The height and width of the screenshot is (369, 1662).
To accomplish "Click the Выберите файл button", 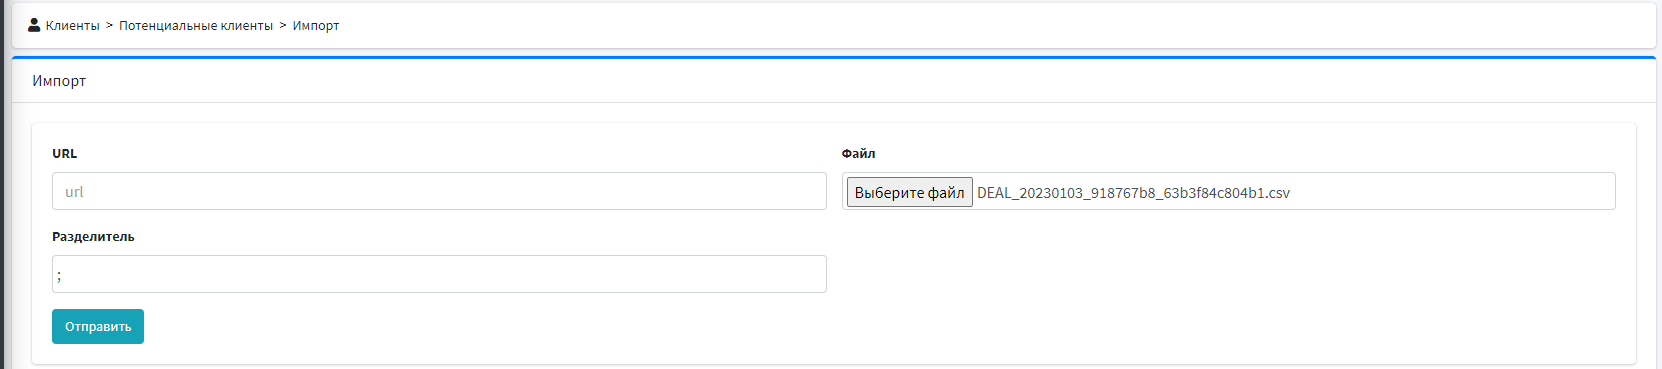I will pos(909,192).
